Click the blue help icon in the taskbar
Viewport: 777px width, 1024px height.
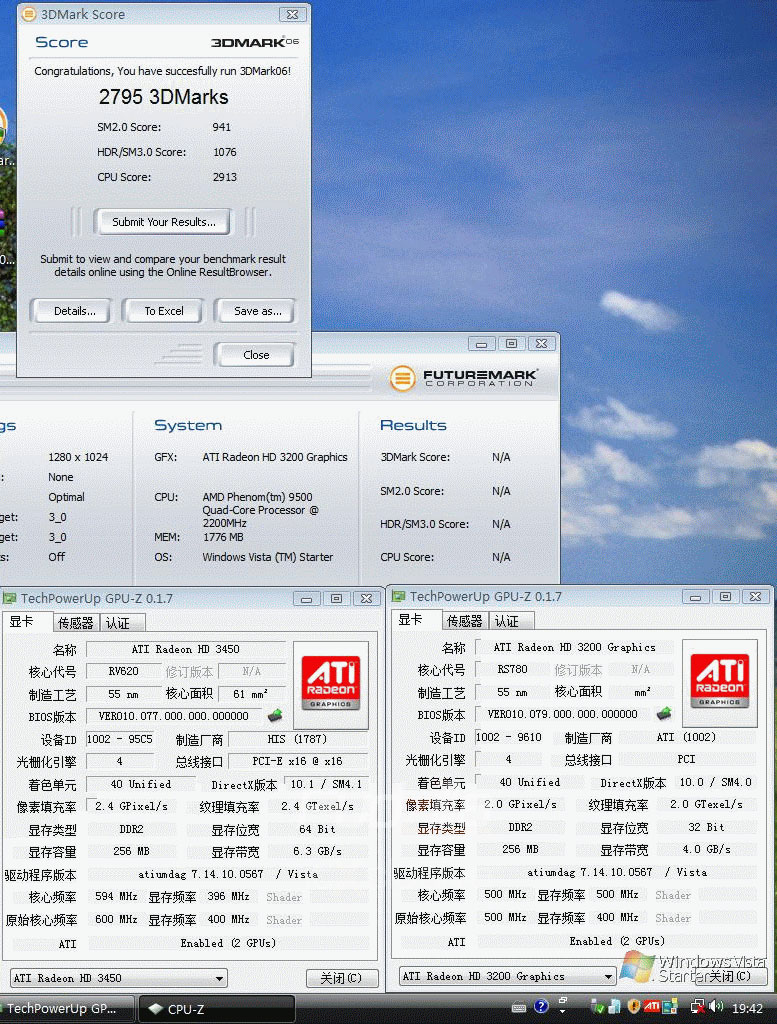pos(542,1007)
